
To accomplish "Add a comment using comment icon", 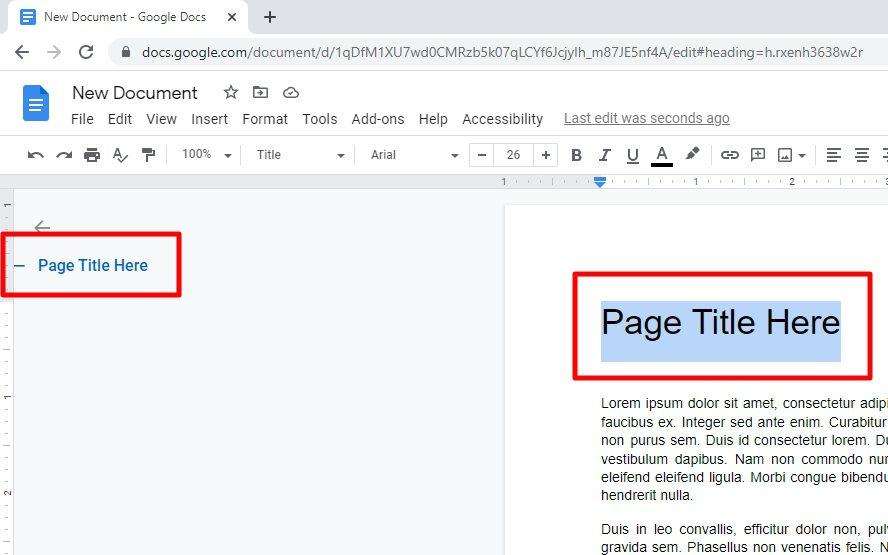I will click(x=758, y=155).
